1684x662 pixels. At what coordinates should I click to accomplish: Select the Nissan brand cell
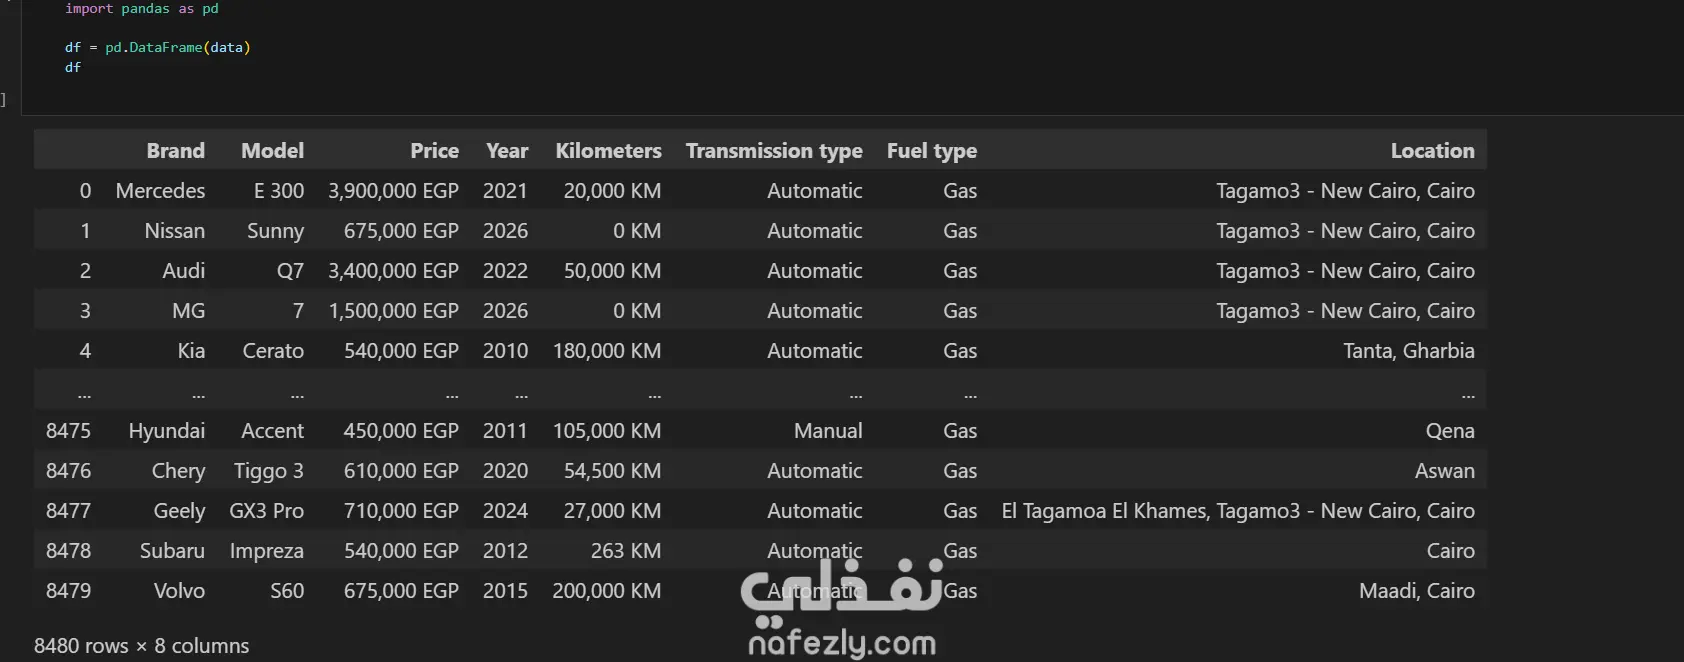point(174,231)
